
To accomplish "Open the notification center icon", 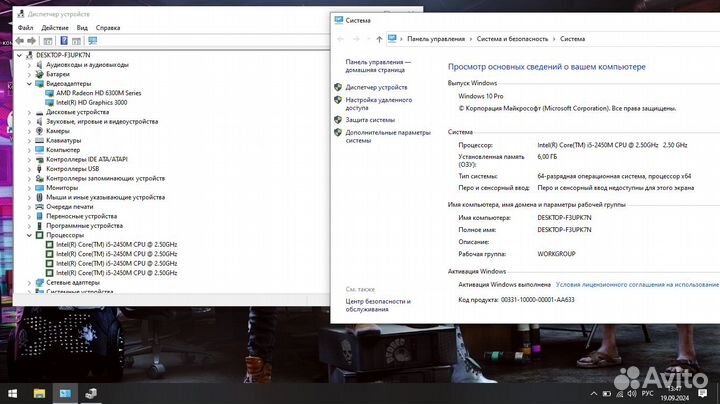I will (702, 393).
